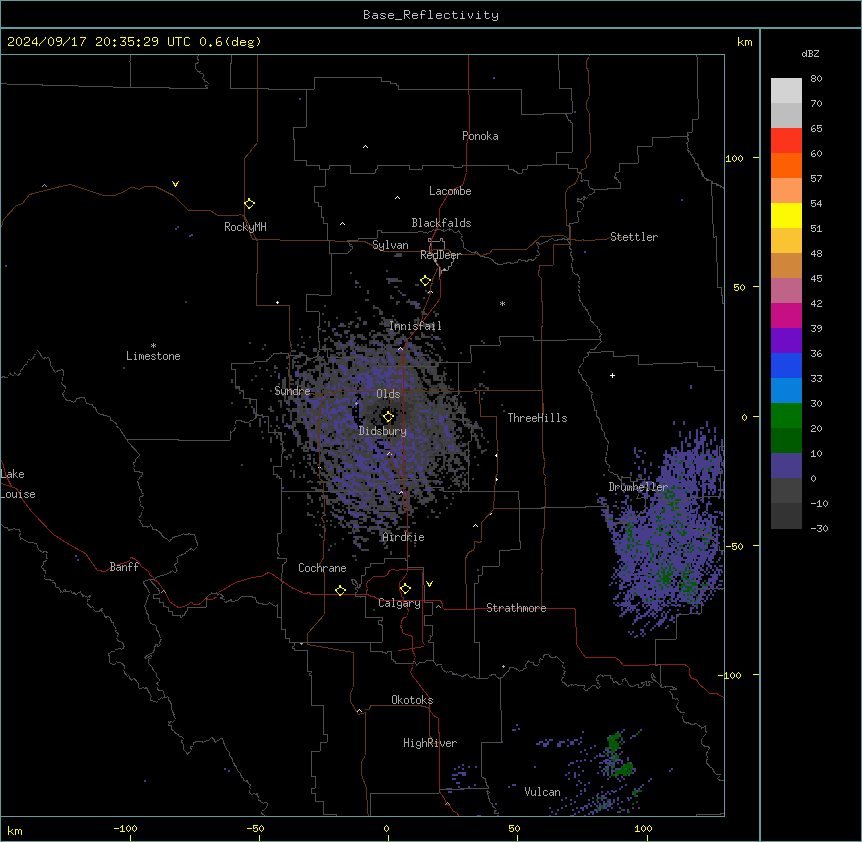This screenshot has width=862, height=842.
Task: Click the yellow diamond marker above Calgary label
Action: coord(405,589)
